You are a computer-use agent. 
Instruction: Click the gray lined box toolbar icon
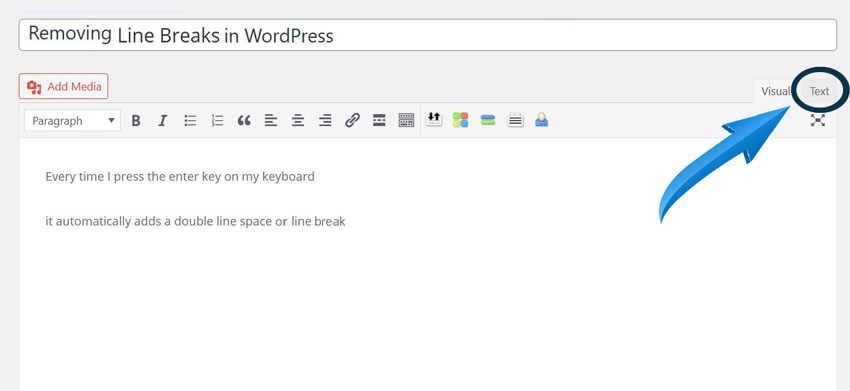point(515,120)
